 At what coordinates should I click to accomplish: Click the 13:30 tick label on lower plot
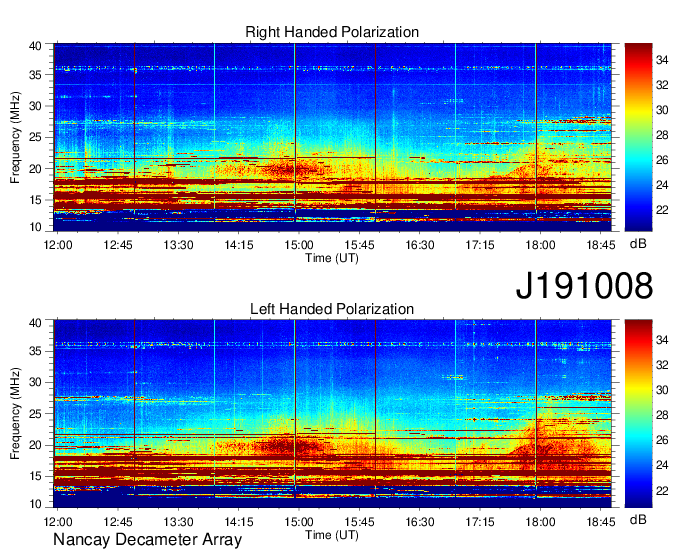click(x=178, y=522)
